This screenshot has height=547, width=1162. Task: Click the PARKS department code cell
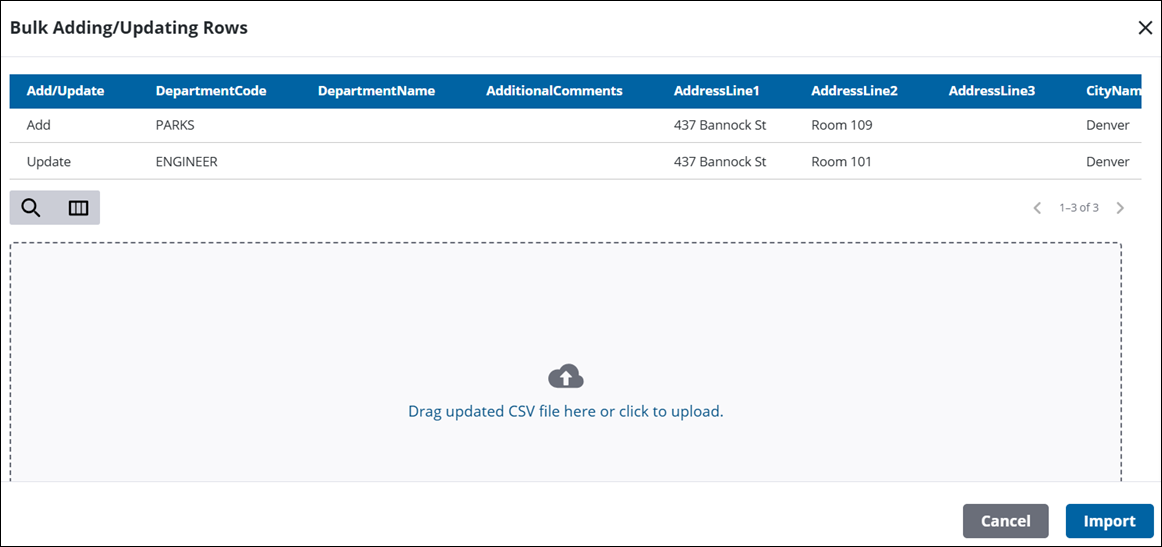pyautogui.click(x=175, y=125)
